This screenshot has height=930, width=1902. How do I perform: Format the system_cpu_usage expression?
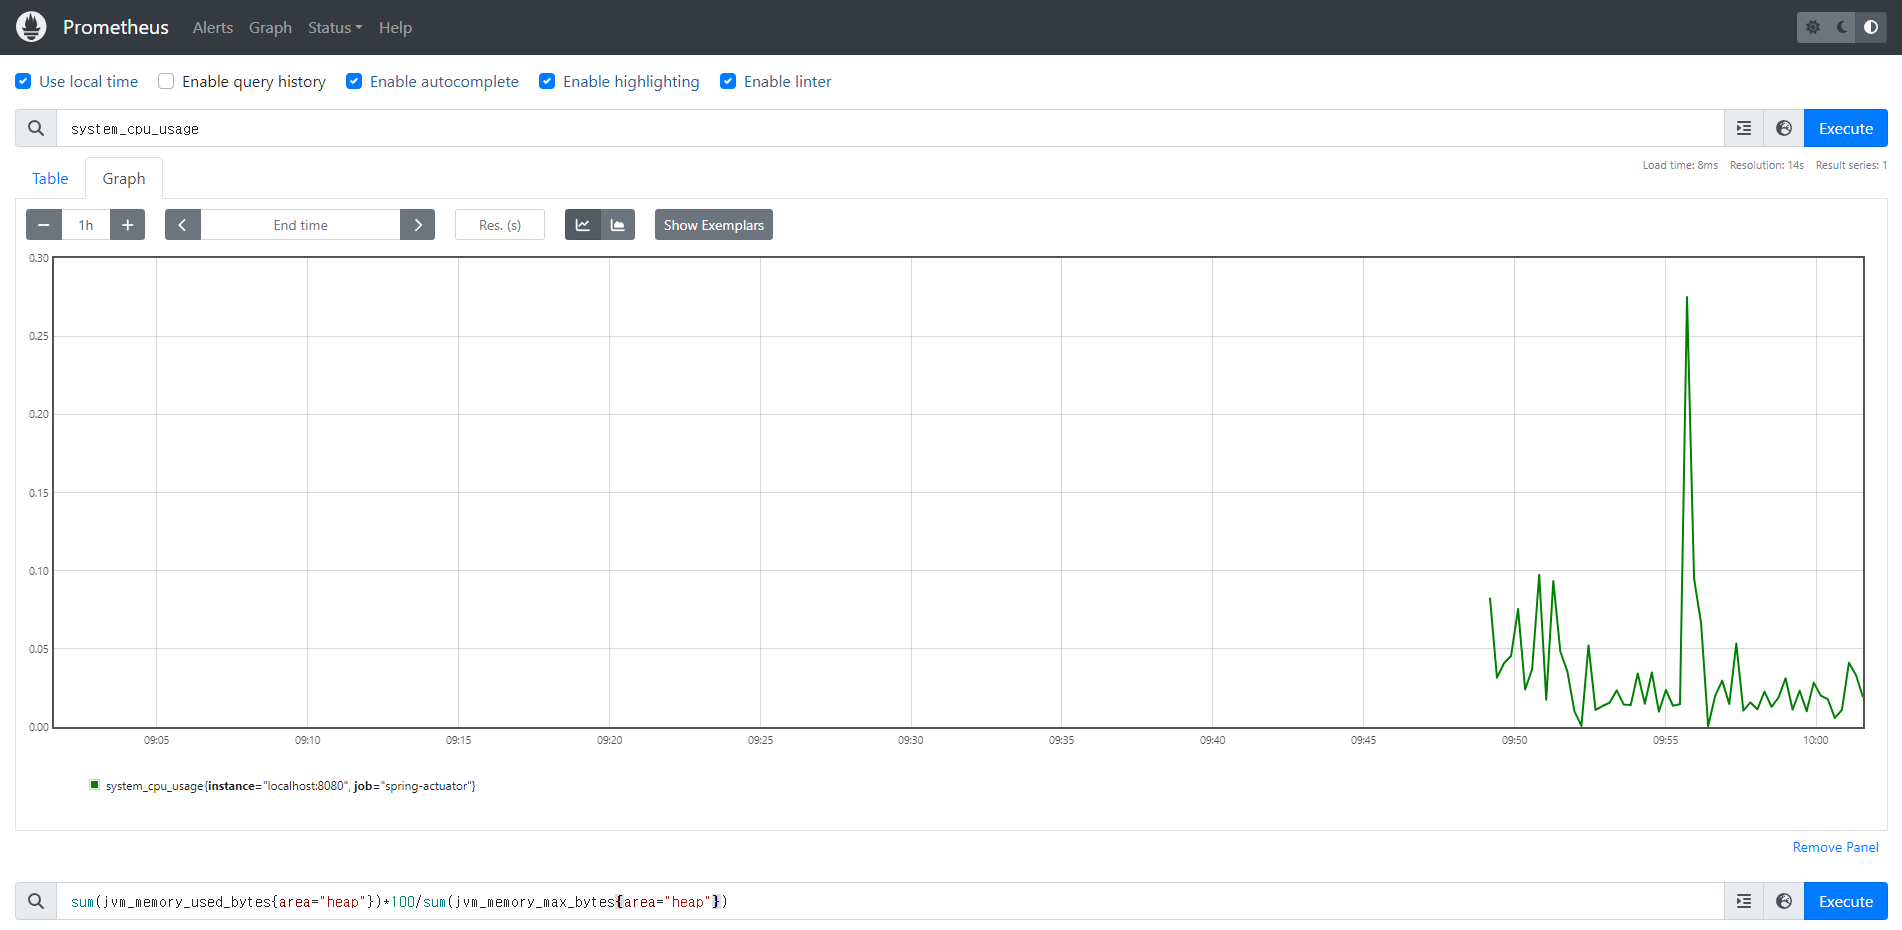1744,128
